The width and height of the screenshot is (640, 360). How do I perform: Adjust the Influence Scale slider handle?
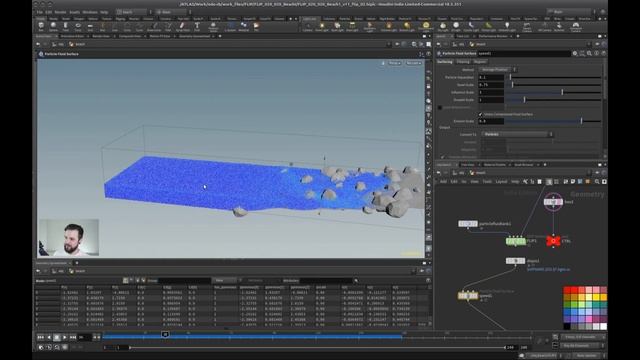coord(562,92)
